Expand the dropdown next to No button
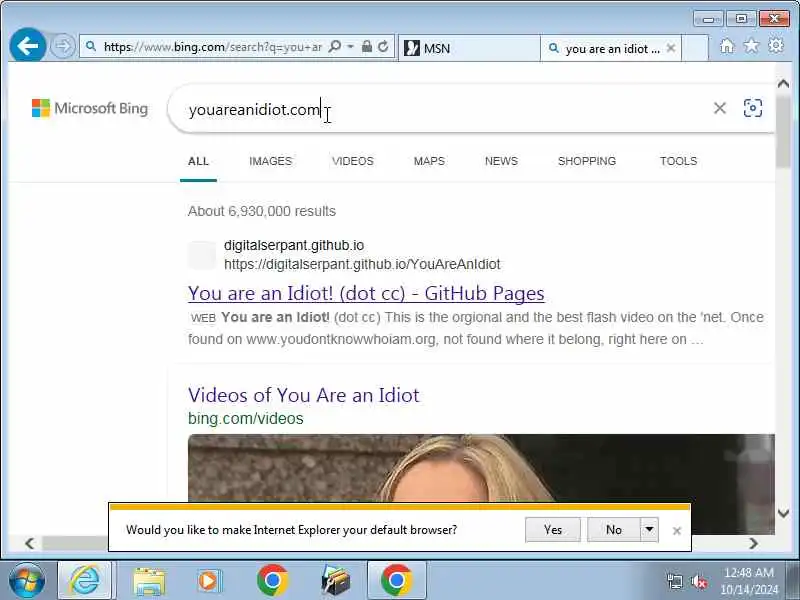This screenshot has width=800, height=600. point(649,530)
